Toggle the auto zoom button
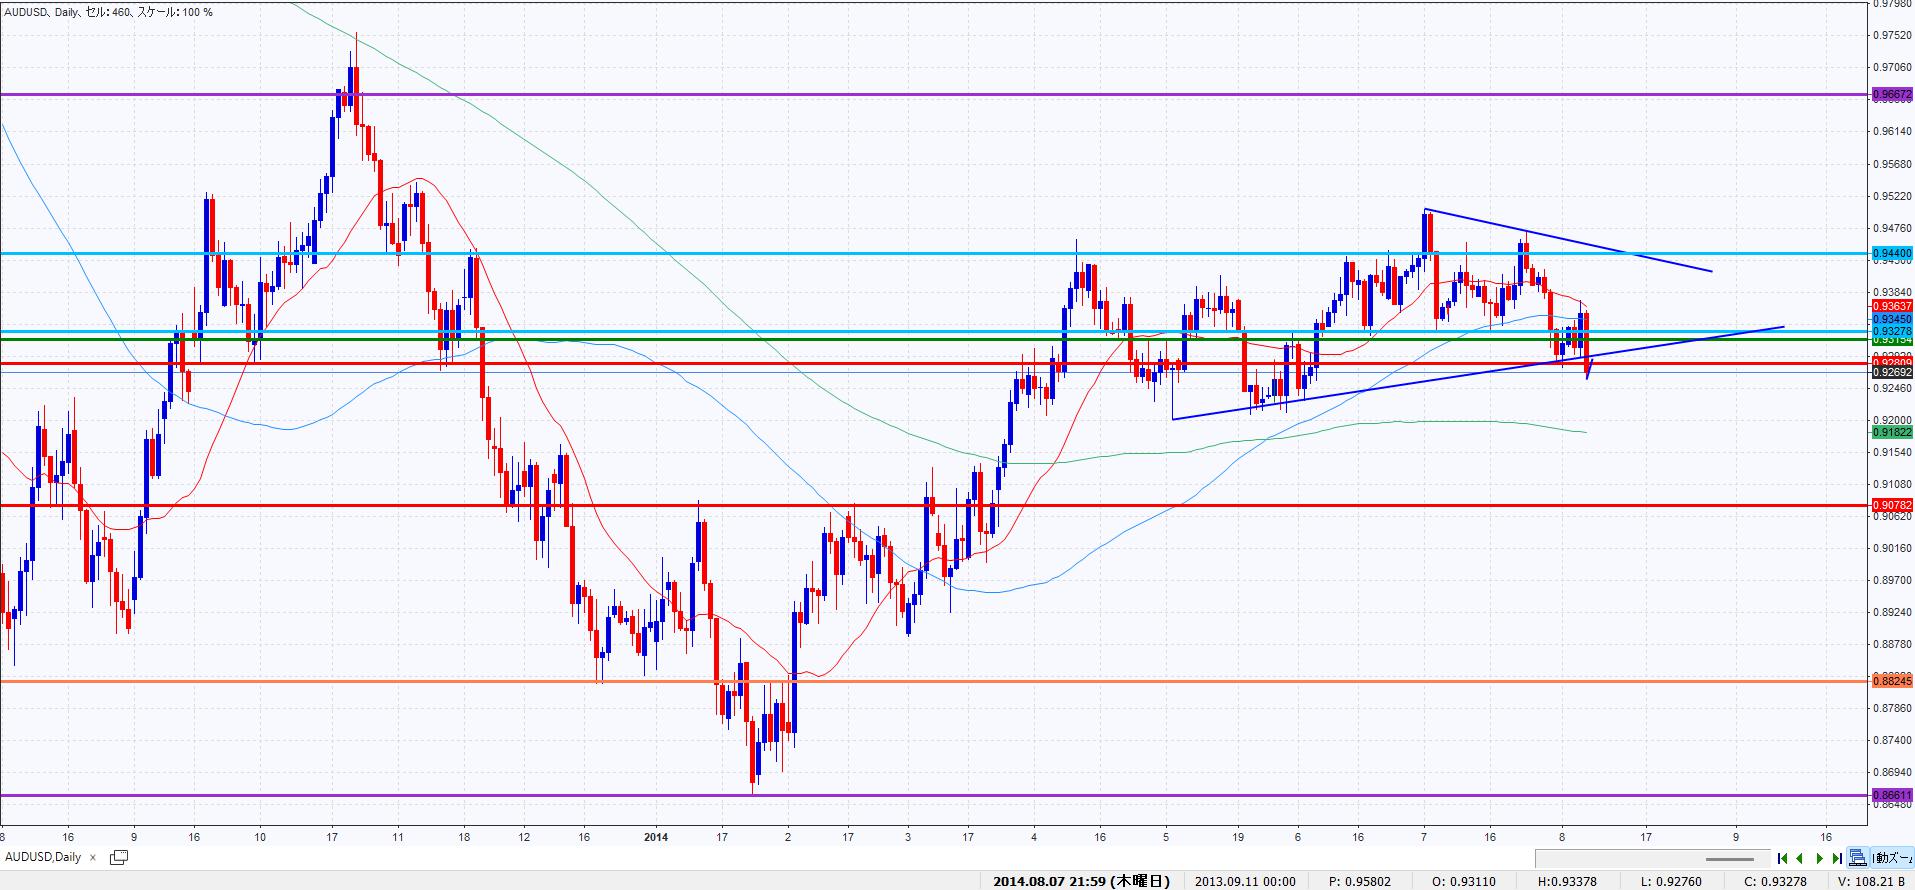Screen dimensions: 1915x890 (x=1889, y=858)
